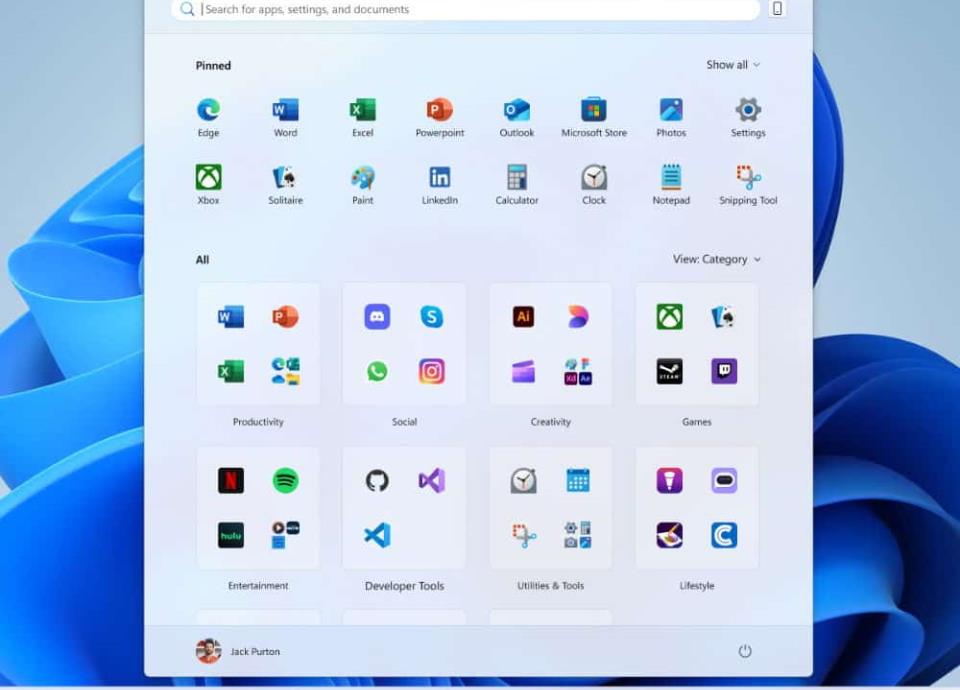Click the Developer Tools label
This screenshot has width=960, height=690.
tap(404, 586)
